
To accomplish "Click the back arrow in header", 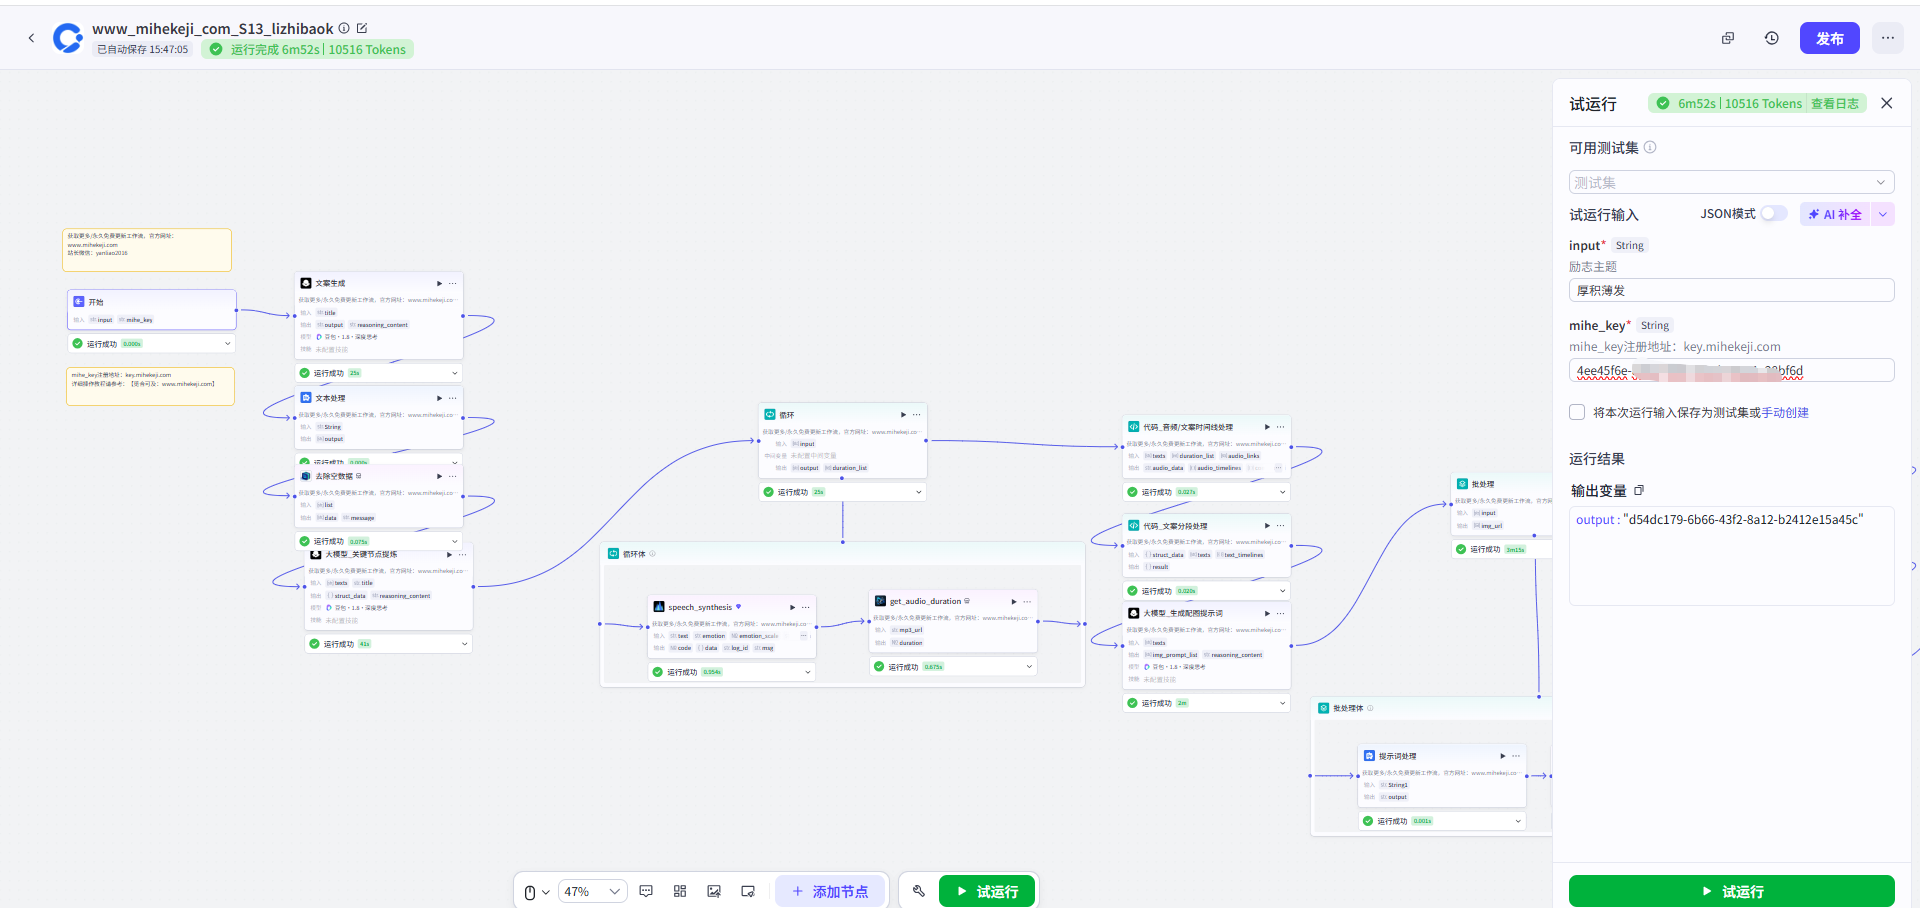I will point(31,38).
